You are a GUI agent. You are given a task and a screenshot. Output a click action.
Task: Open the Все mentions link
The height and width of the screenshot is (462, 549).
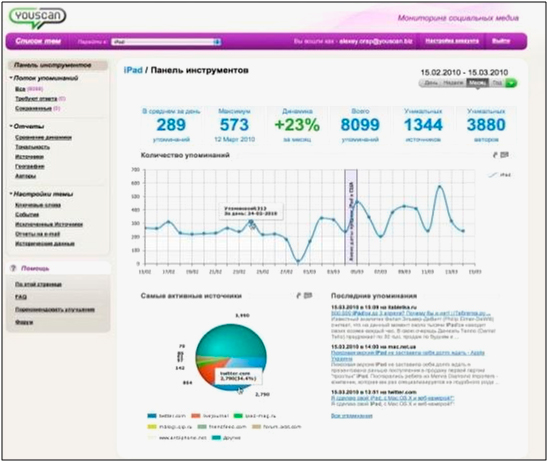coord(20,89)
